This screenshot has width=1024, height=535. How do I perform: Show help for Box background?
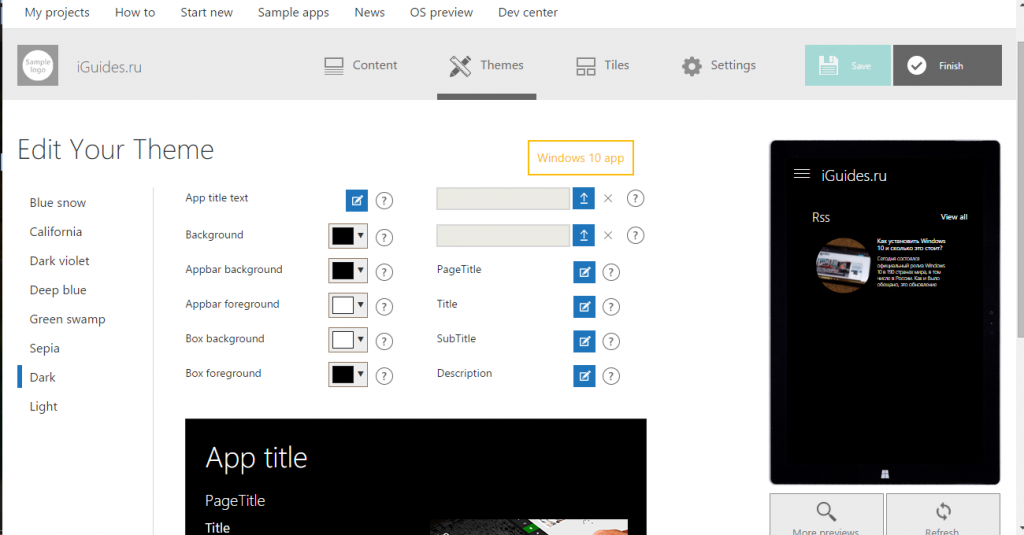tap(385, 342)
